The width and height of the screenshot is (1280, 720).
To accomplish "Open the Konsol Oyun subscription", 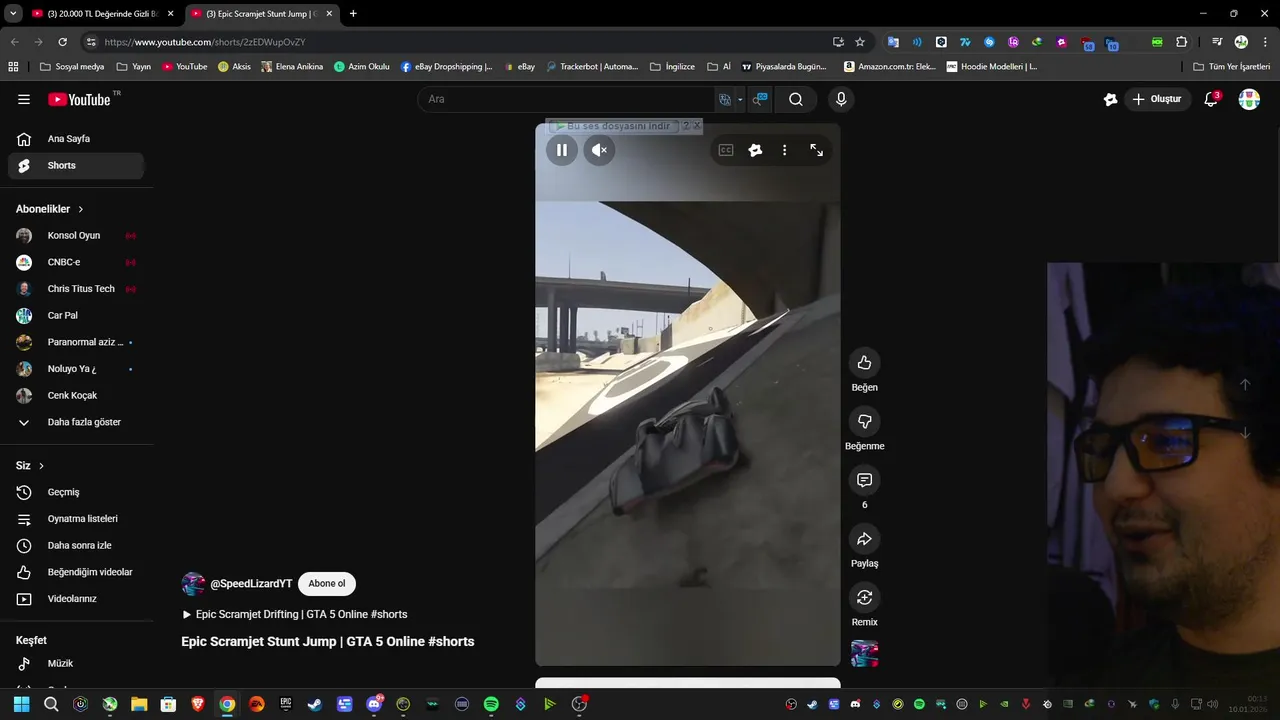I will point(76,236).
